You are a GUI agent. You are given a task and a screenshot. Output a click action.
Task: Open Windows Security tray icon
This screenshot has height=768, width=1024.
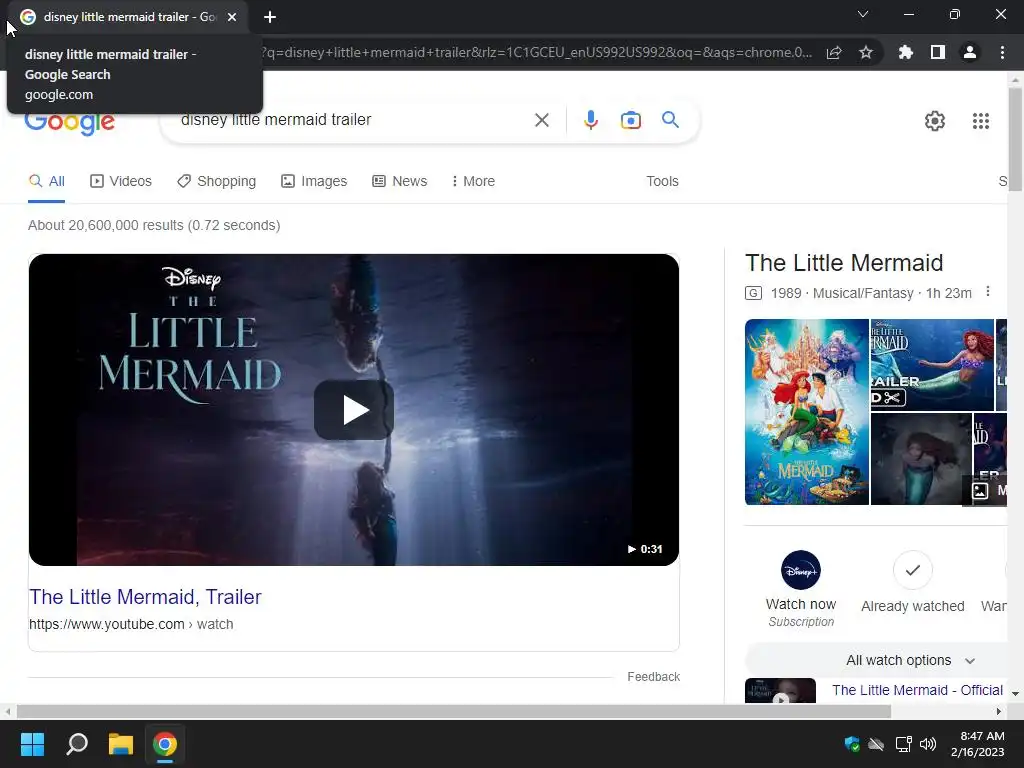852,744
